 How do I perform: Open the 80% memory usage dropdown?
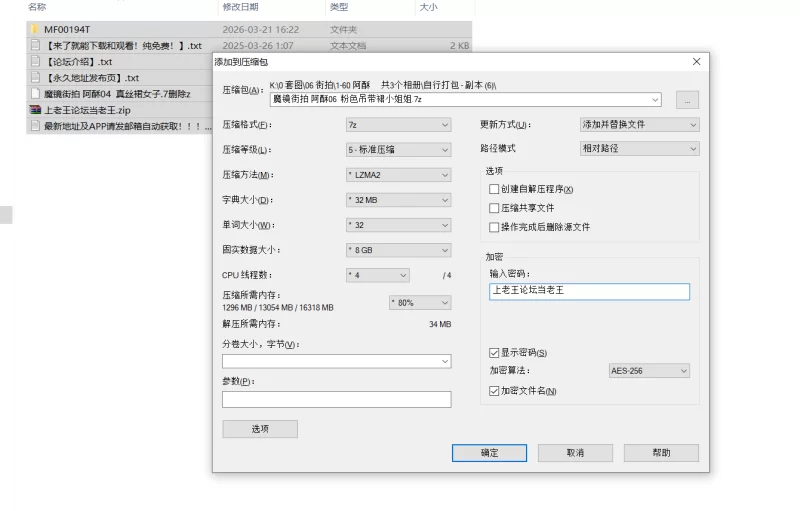coord(420,302)
